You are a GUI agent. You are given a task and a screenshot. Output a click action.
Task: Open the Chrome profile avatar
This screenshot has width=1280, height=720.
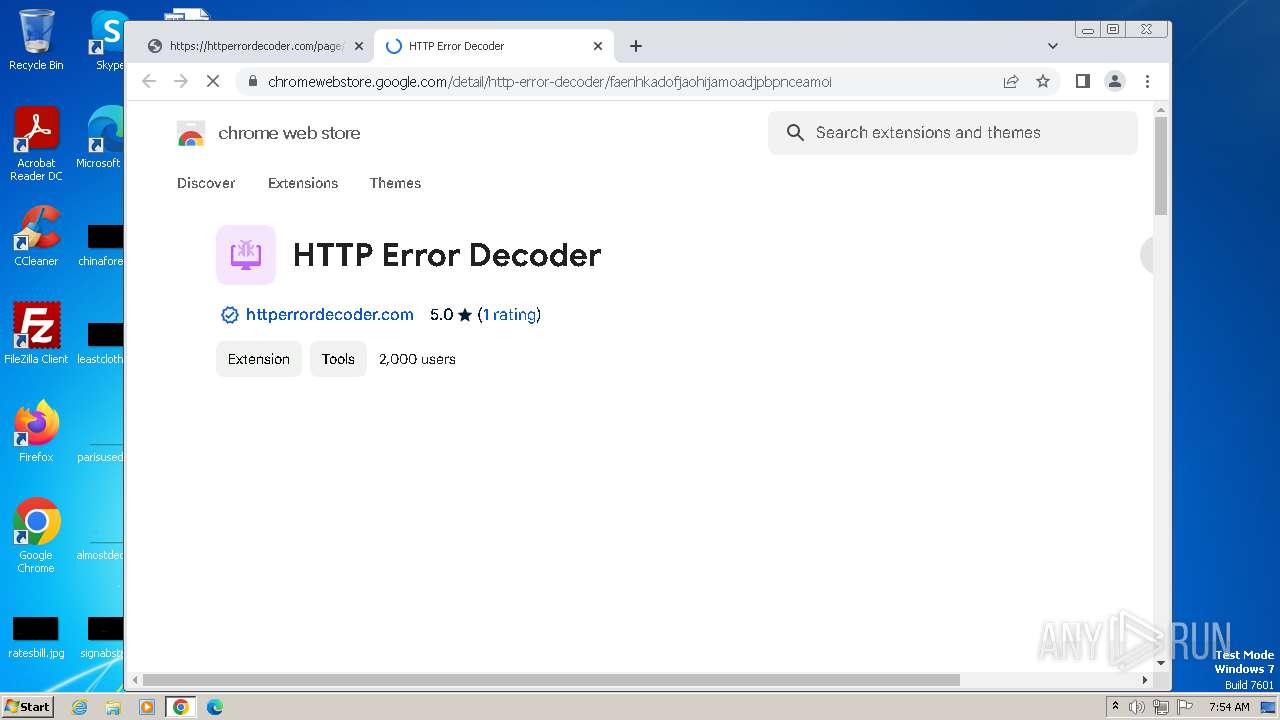[x=1115, y=82]
